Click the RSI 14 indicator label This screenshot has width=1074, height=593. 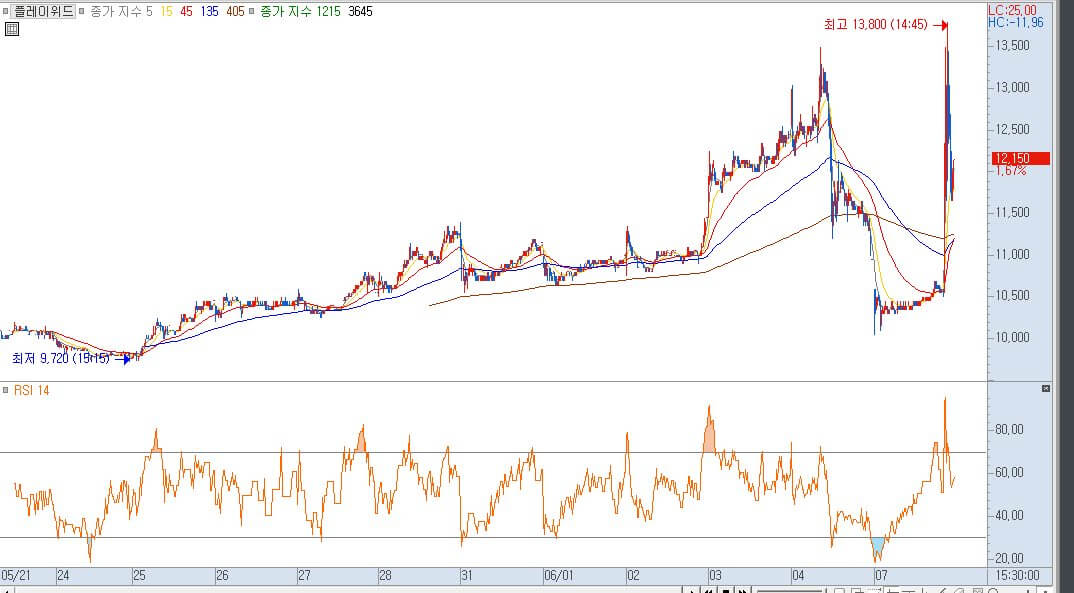pos(32,390)
